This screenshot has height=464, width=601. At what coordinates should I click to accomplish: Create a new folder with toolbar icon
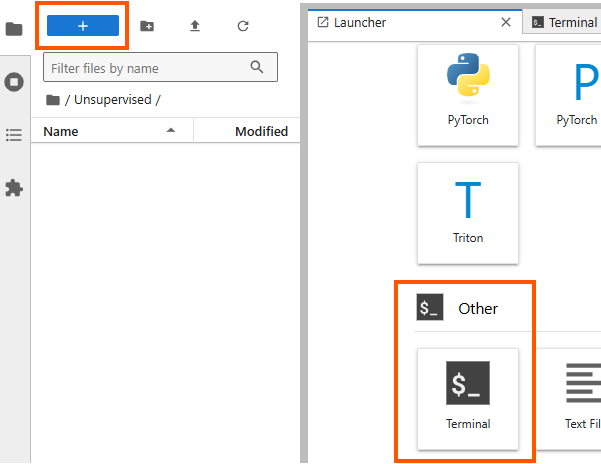click(147, 26)
